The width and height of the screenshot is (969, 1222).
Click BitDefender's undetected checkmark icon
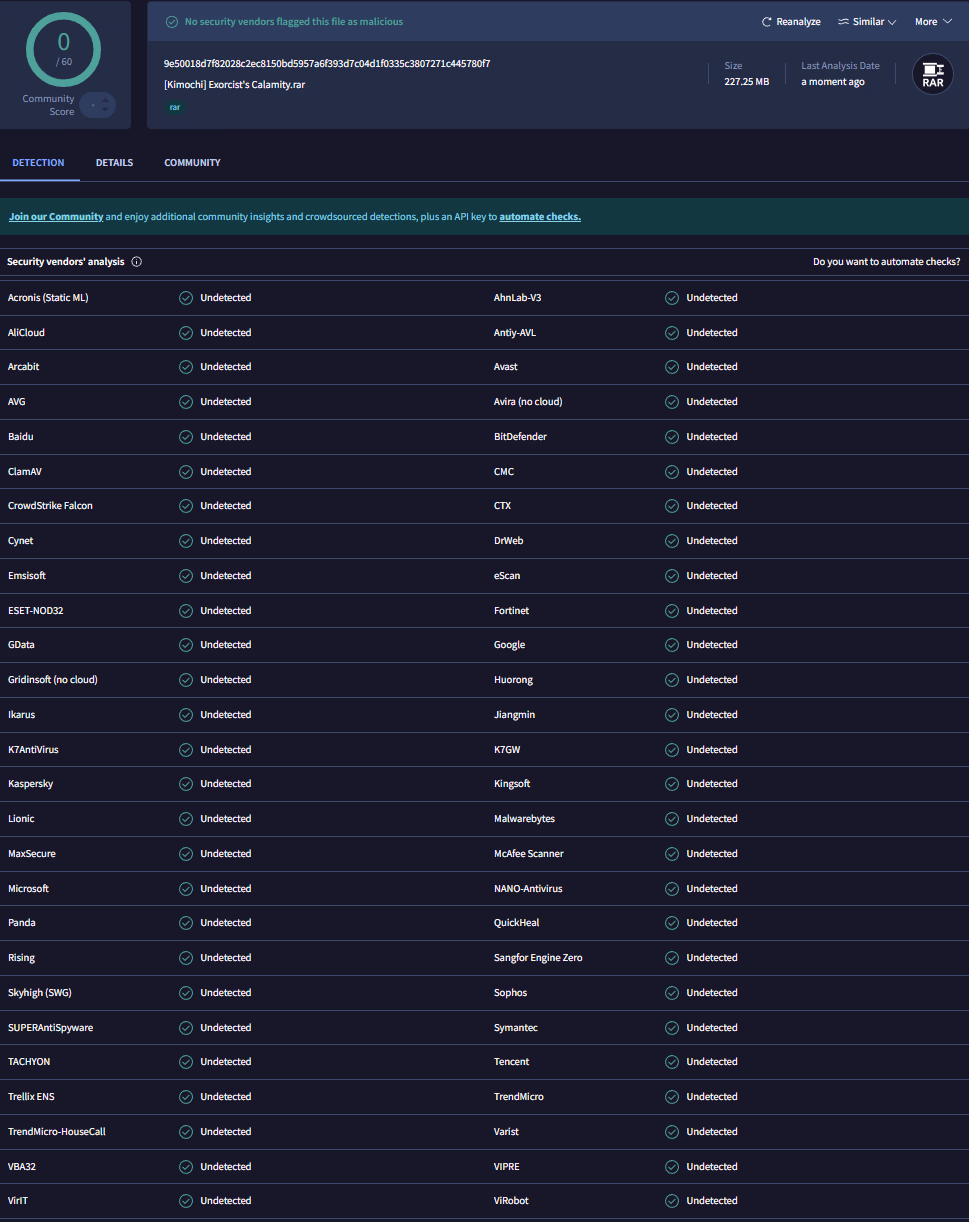pyautogui.click(x=672, y=437)
